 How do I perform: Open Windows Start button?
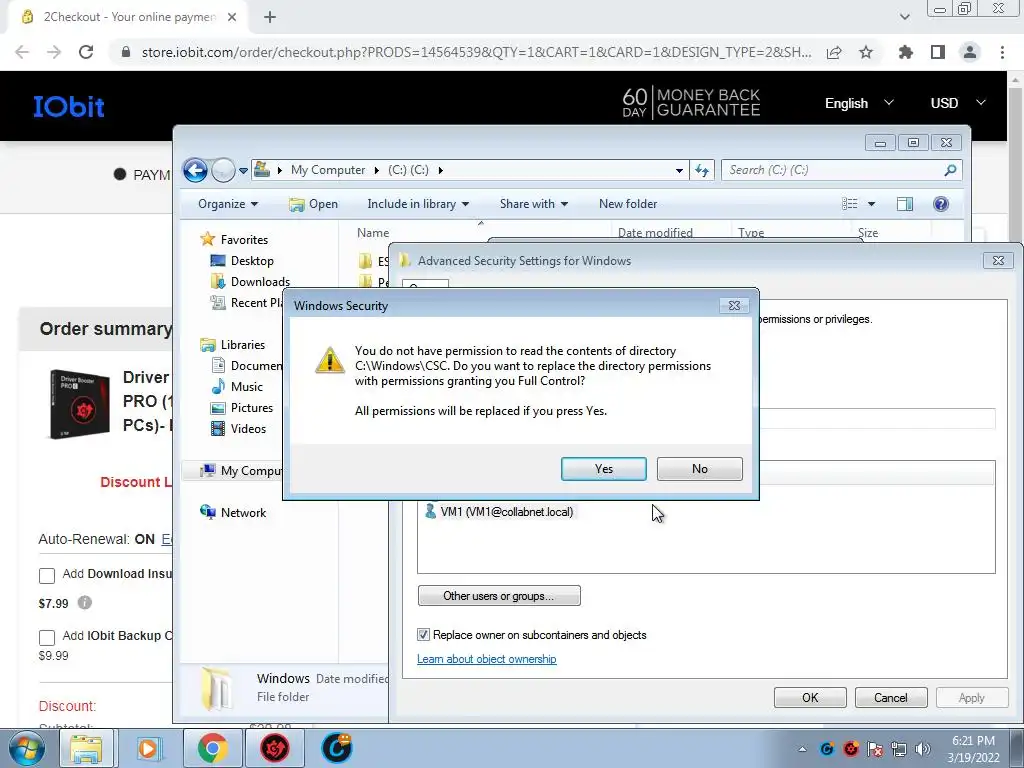pos(26,748)
